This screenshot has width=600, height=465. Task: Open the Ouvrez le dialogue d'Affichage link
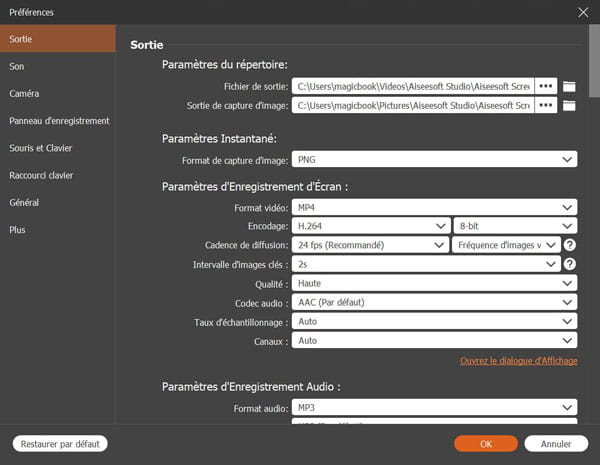[x=518, y=361]
